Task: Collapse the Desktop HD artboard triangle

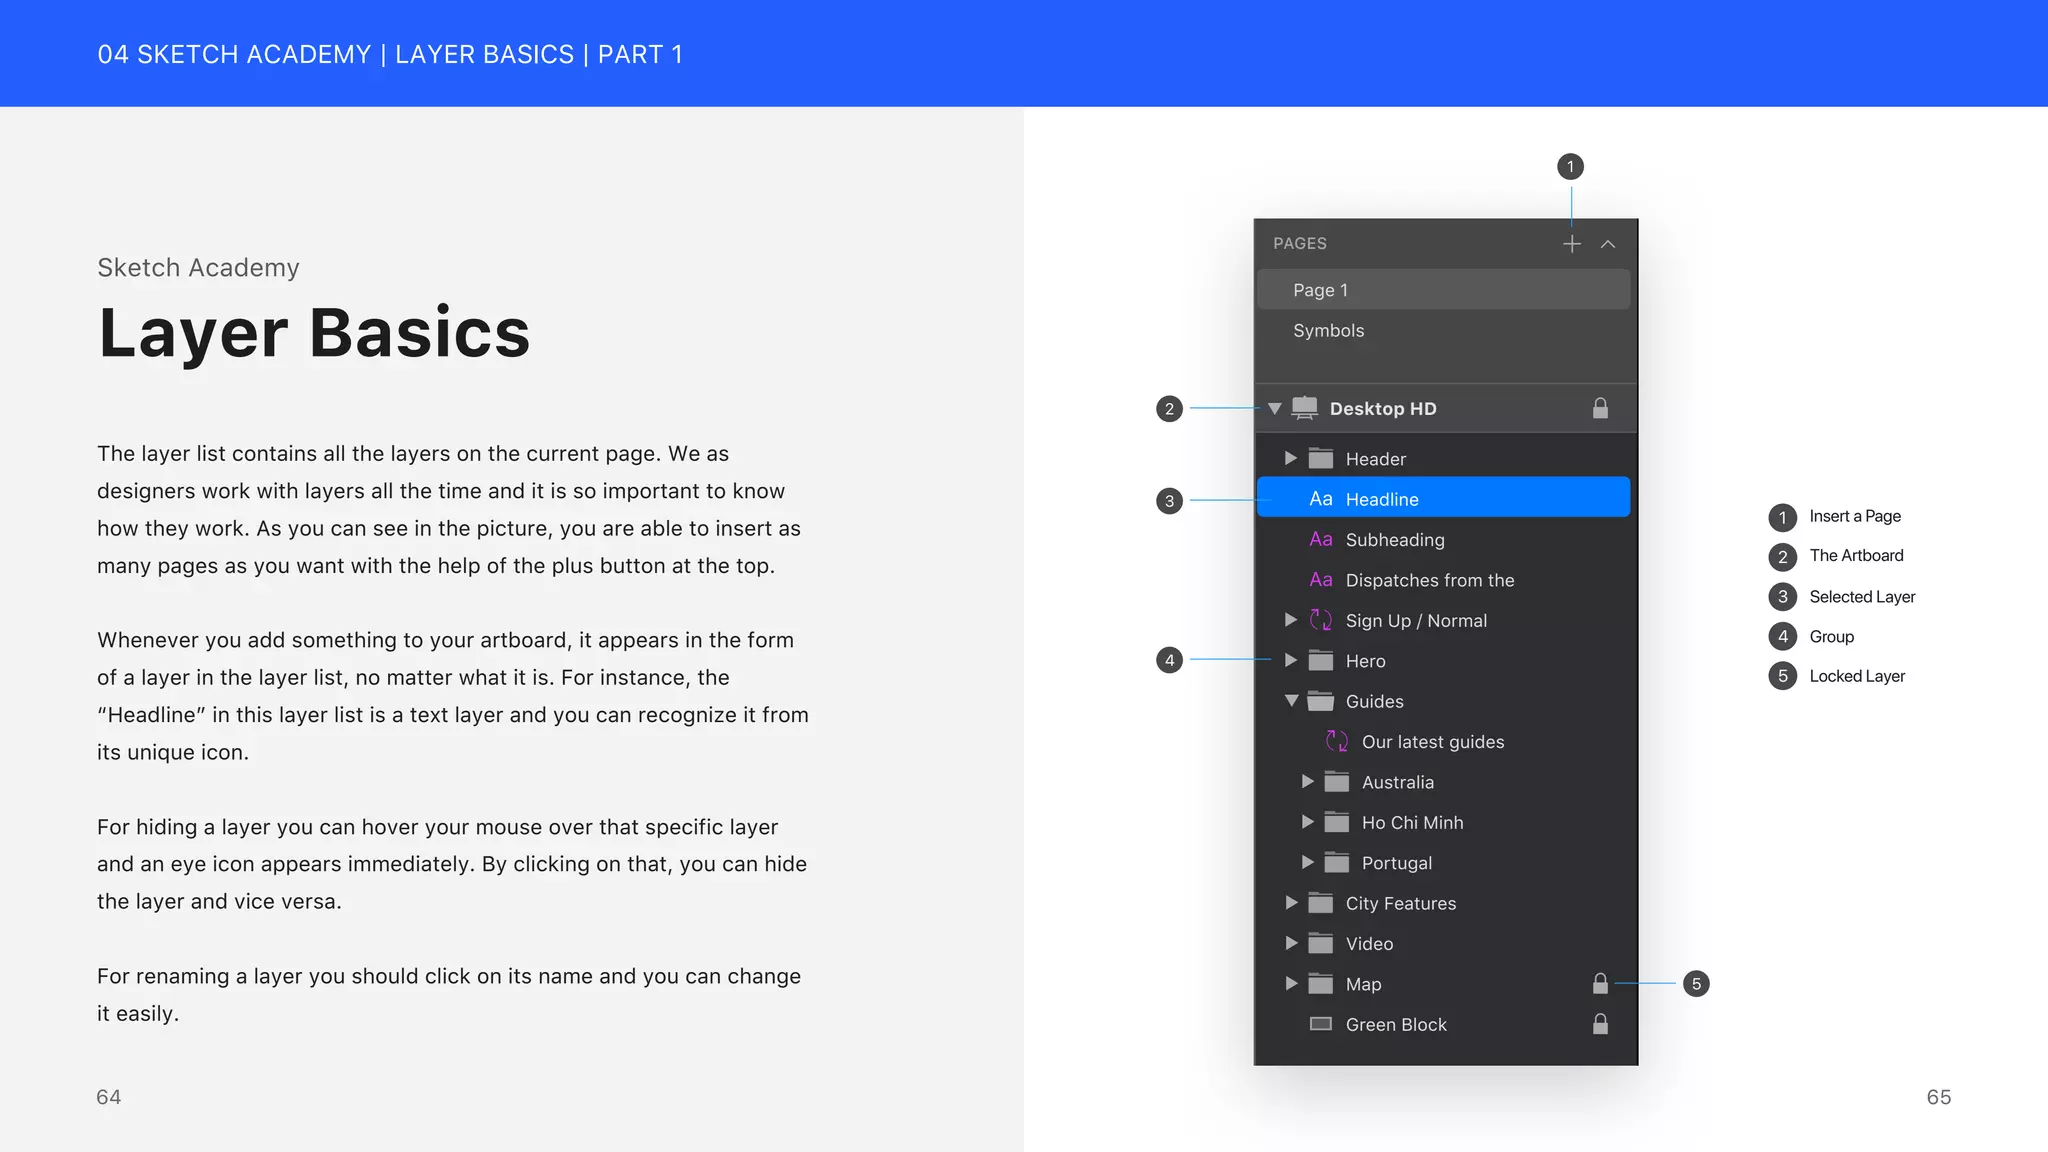Action: (x=1275, y=408)
